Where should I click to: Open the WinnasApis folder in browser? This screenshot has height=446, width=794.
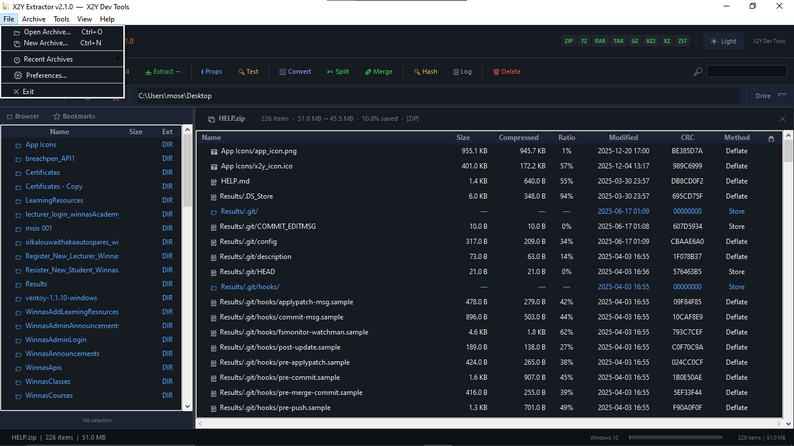[44, 368]
